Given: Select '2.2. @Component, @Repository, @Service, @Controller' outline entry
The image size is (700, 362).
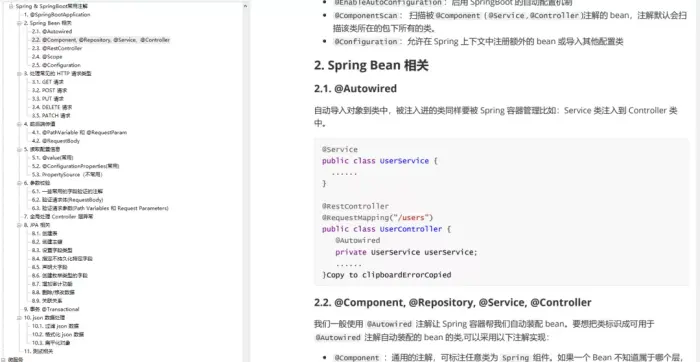Looking at the screenshot, I should point(101,40).
